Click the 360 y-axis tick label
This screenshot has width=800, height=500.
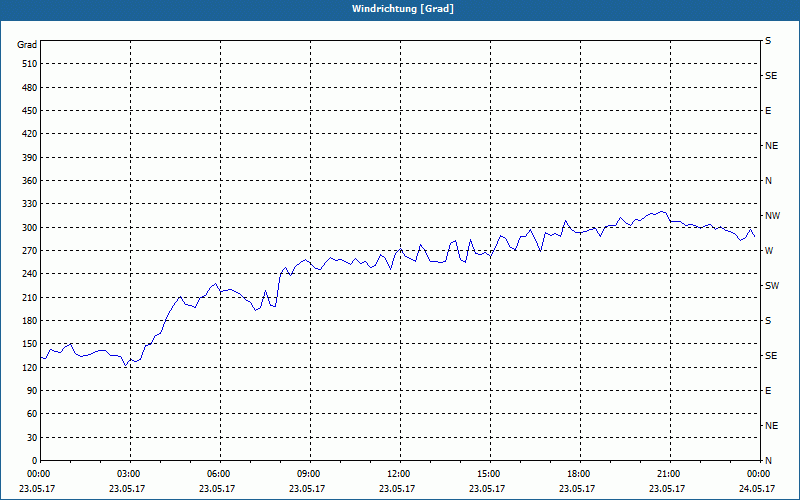coord(30,181)
